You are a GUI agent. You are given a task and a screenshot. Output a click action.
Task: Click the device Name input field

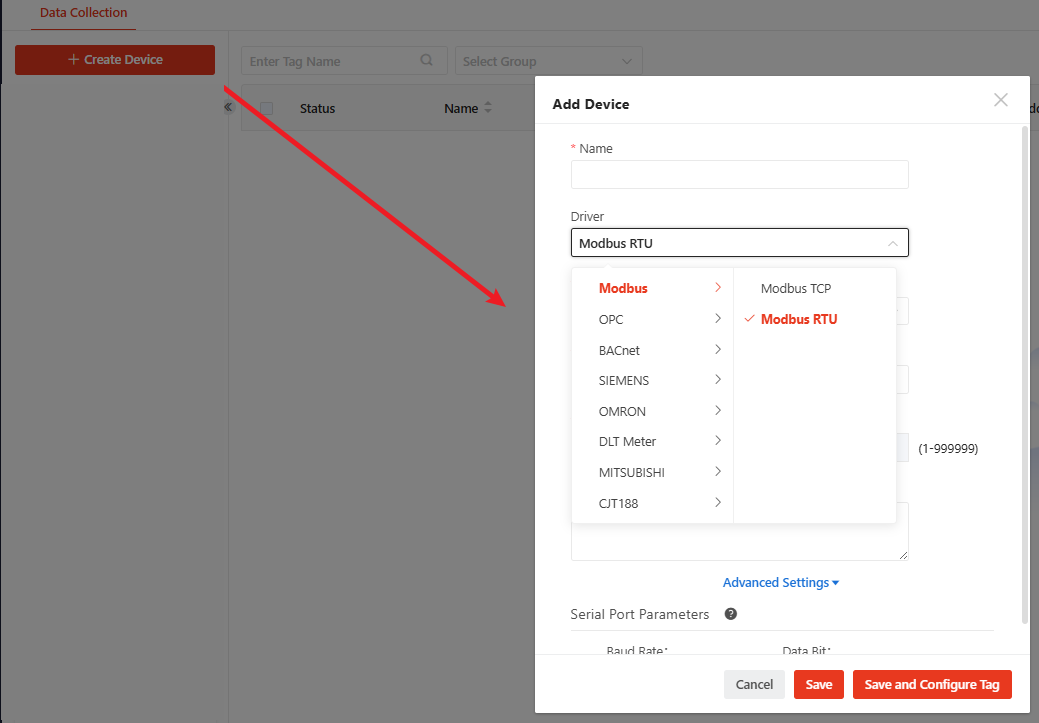pyautogui.click(x=739, y=175)
